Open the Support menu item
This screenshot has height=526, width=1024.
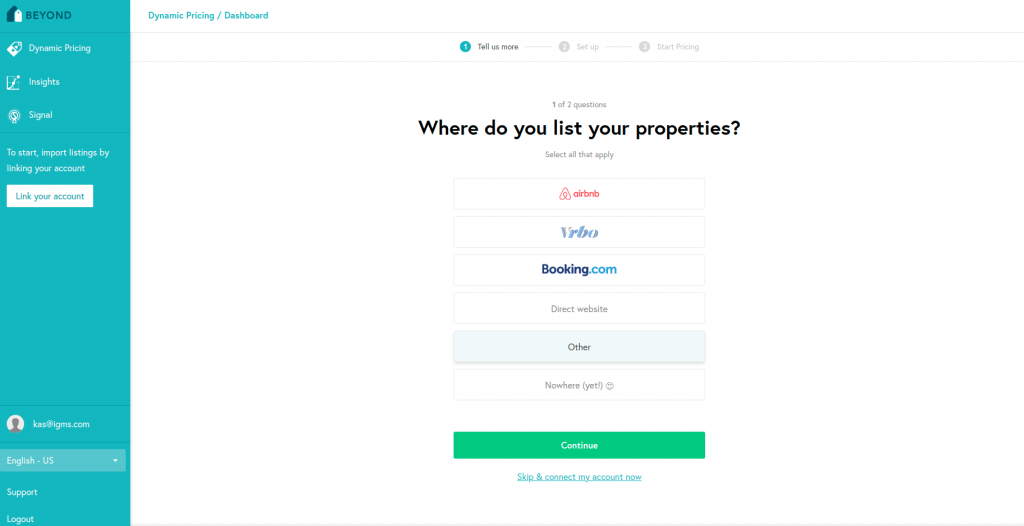click(22, 492)
